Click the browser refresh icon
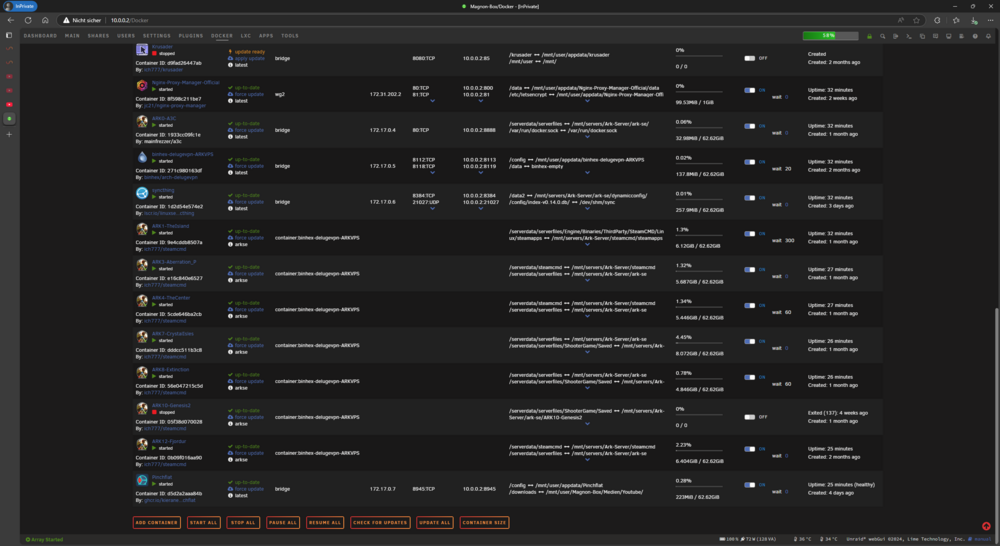 pos(28,20)
